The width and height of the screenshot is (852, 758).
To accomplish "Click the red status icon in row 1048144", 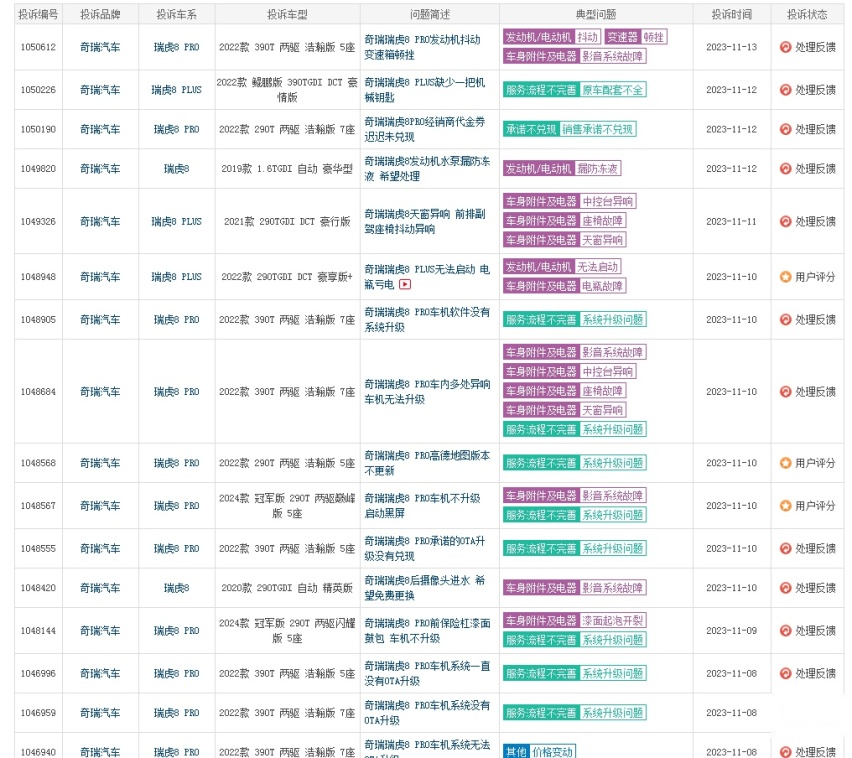I will [785, 630].
